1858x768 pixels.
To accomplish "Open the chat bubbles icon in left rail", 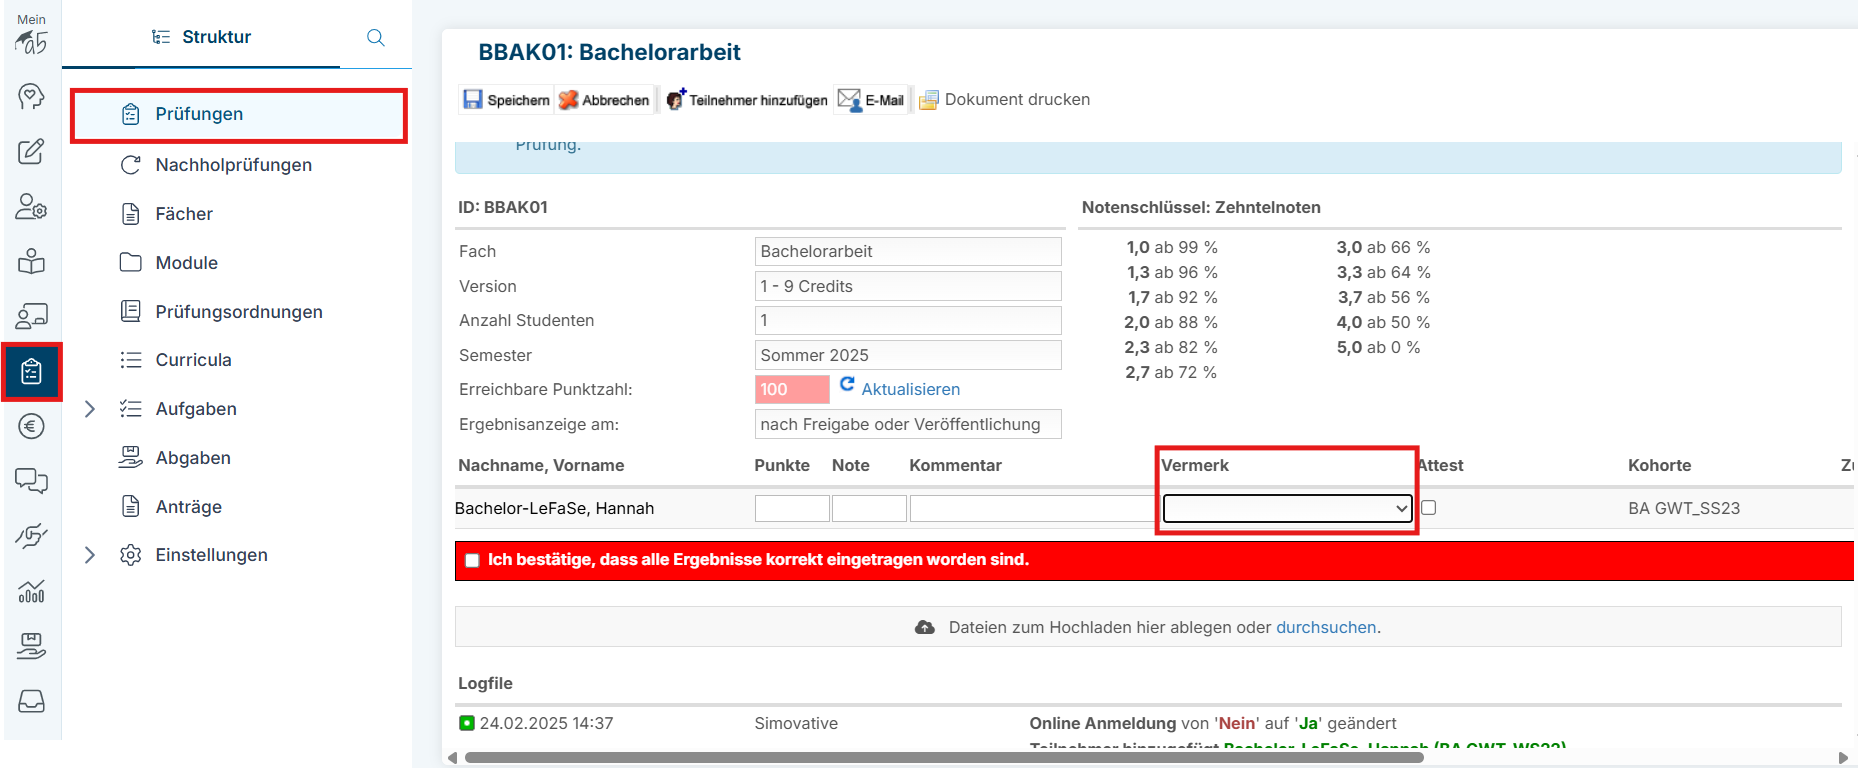I will [x=31, y=481].
